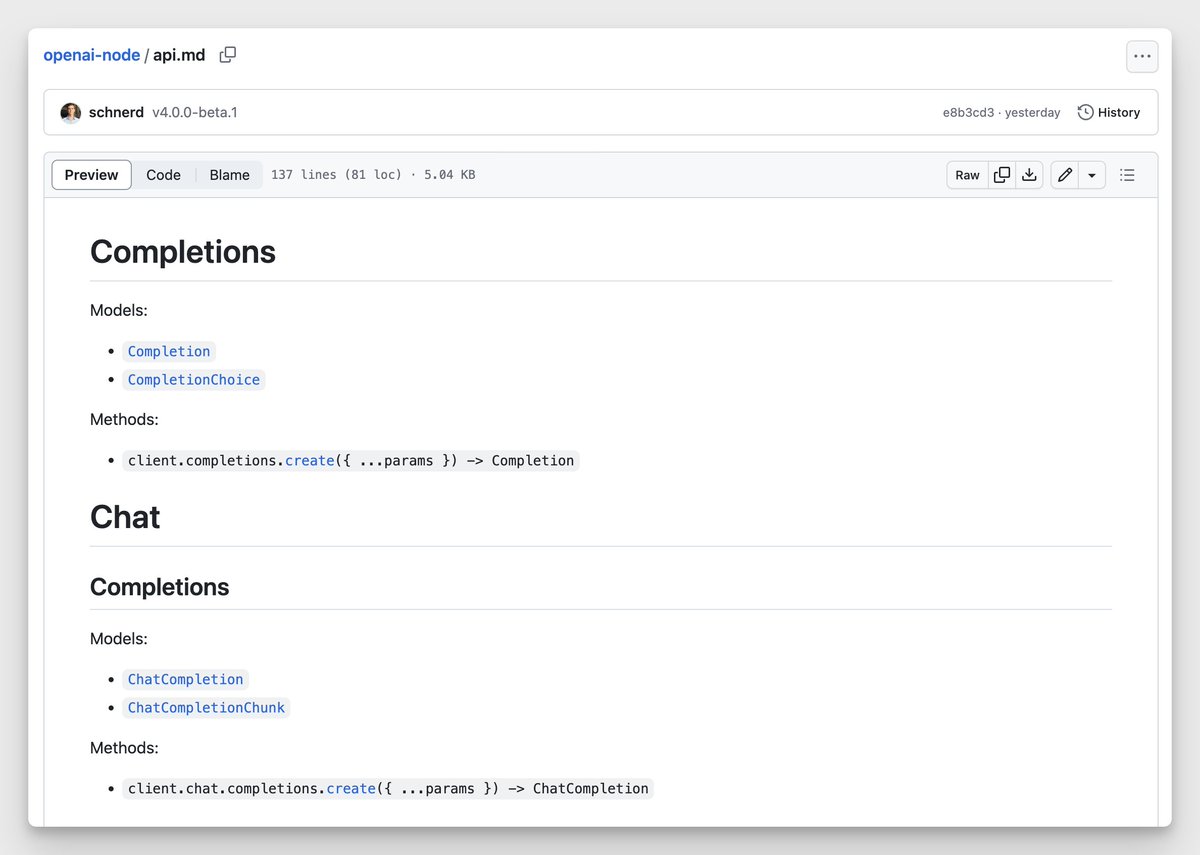Open the schnerd author profile link

click(116, 113)
